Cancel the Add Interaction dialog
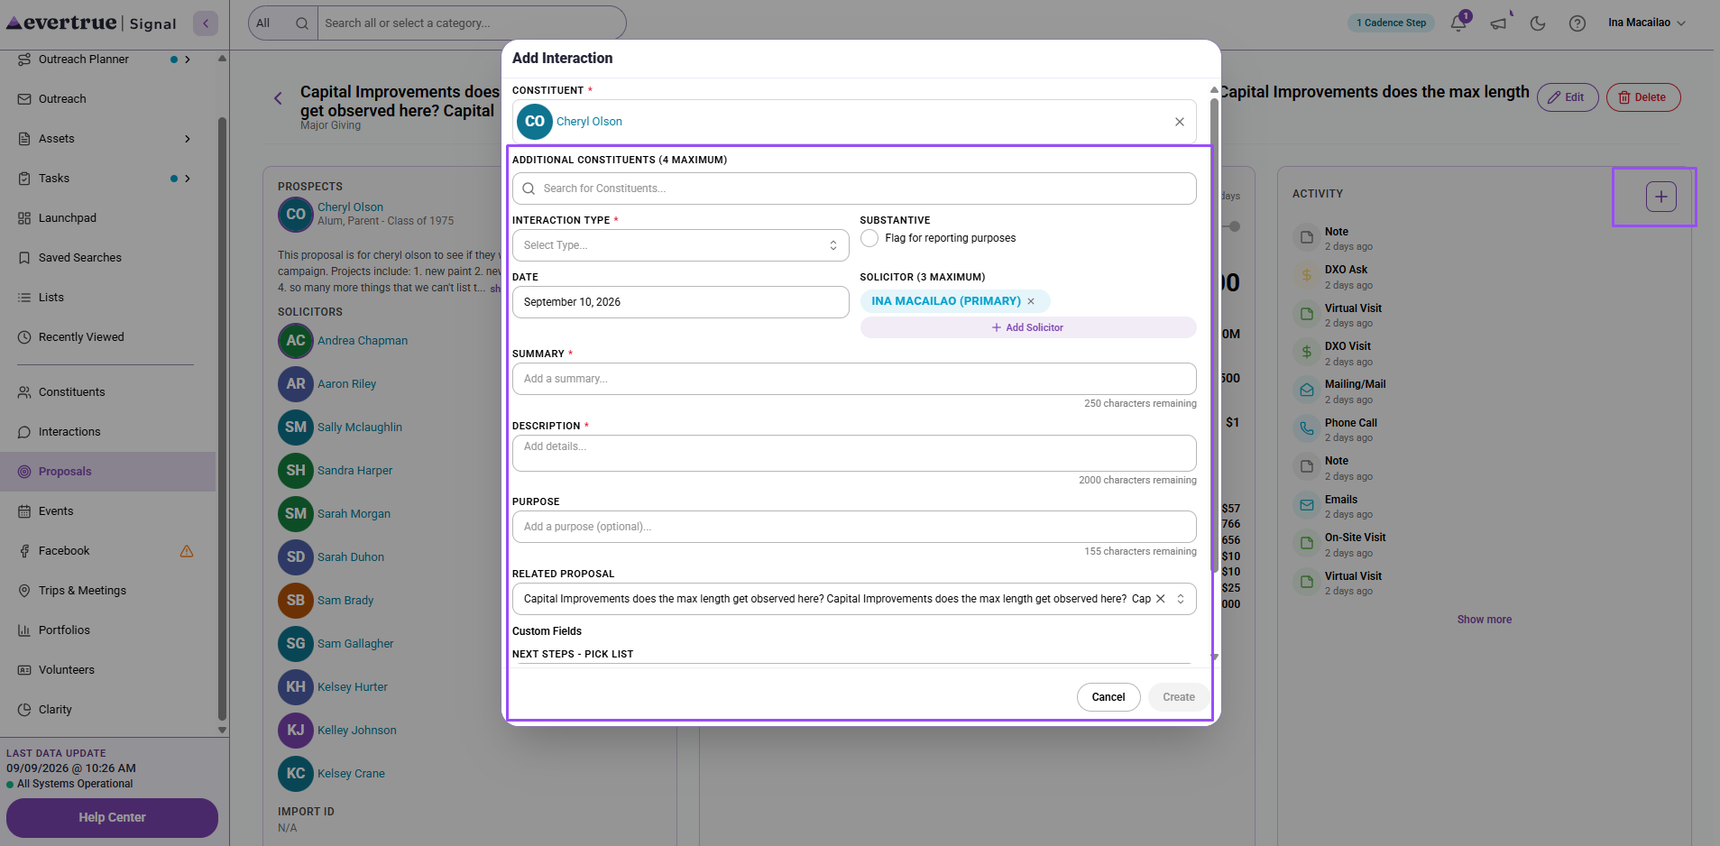 click(x=1108, y=697)
